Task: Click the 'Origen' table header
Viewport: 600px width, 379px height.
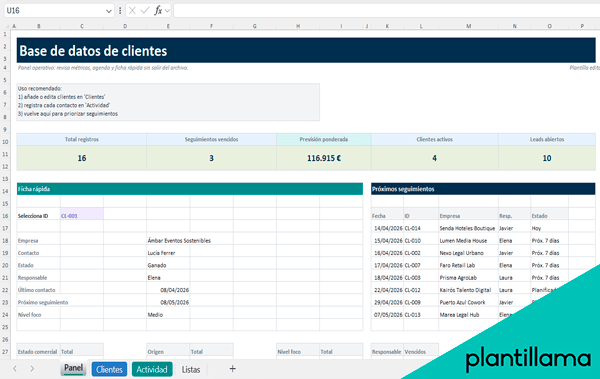Action: 168,351
